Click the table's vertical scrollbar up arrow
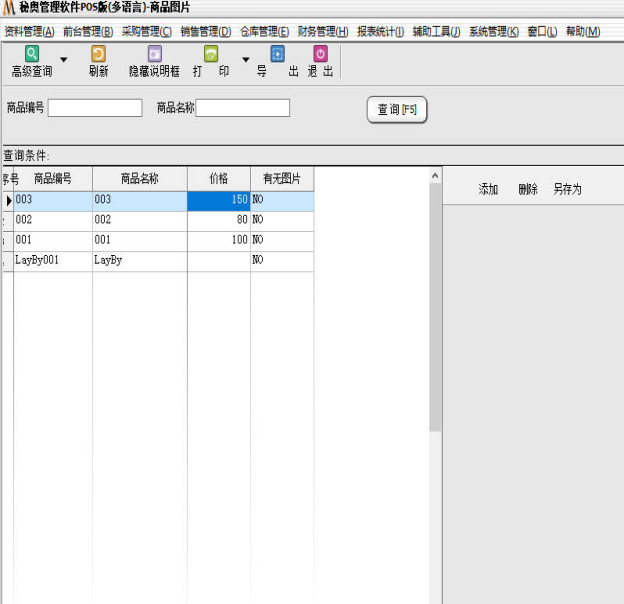The image size is (624, 604). tap(435, 176)
